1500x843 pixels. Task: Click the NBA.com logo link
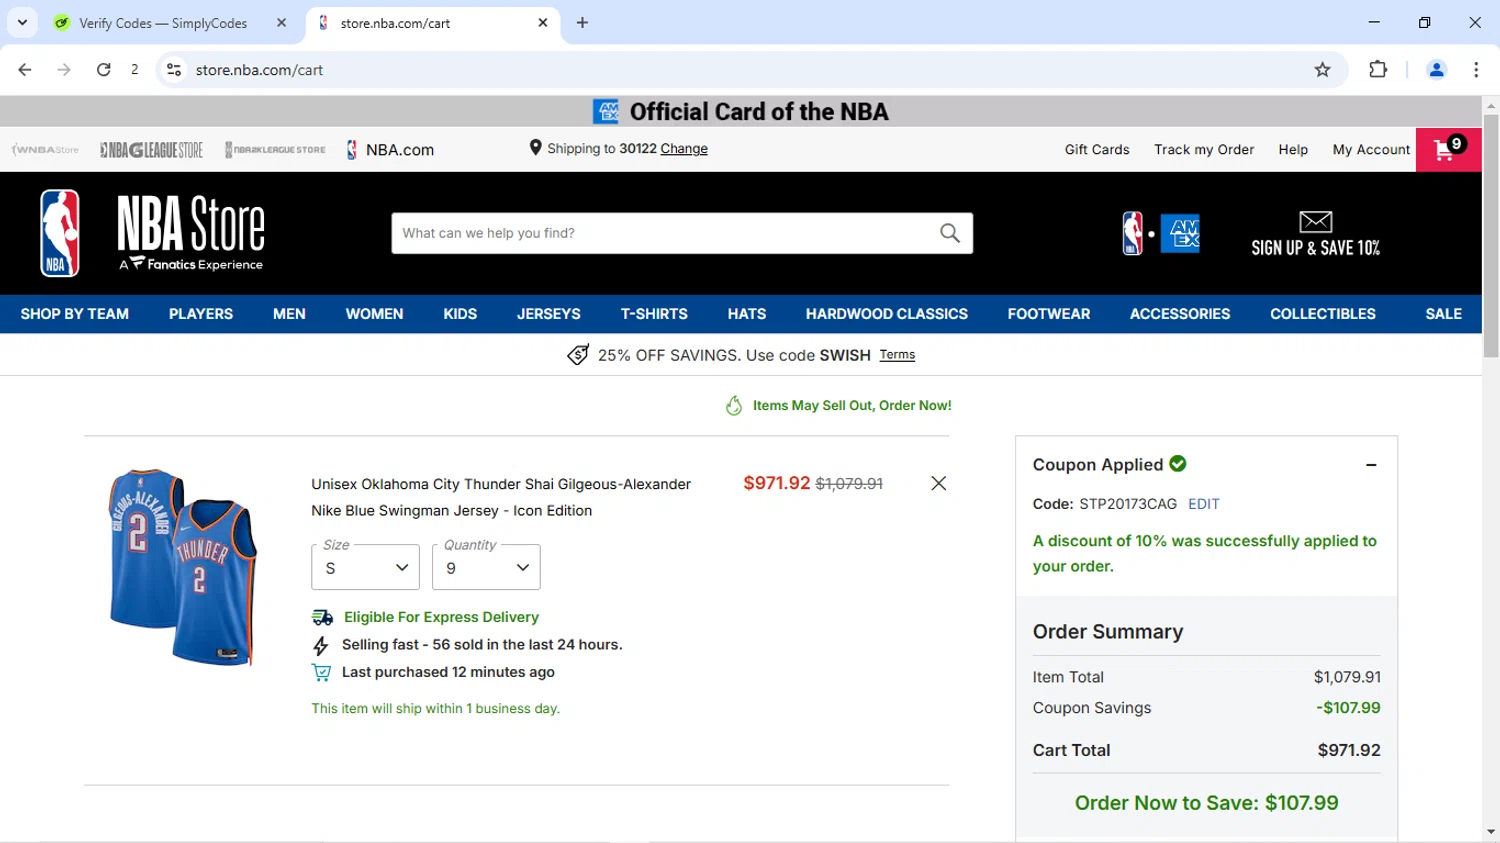pyautogui.click(x=390, y=150)
